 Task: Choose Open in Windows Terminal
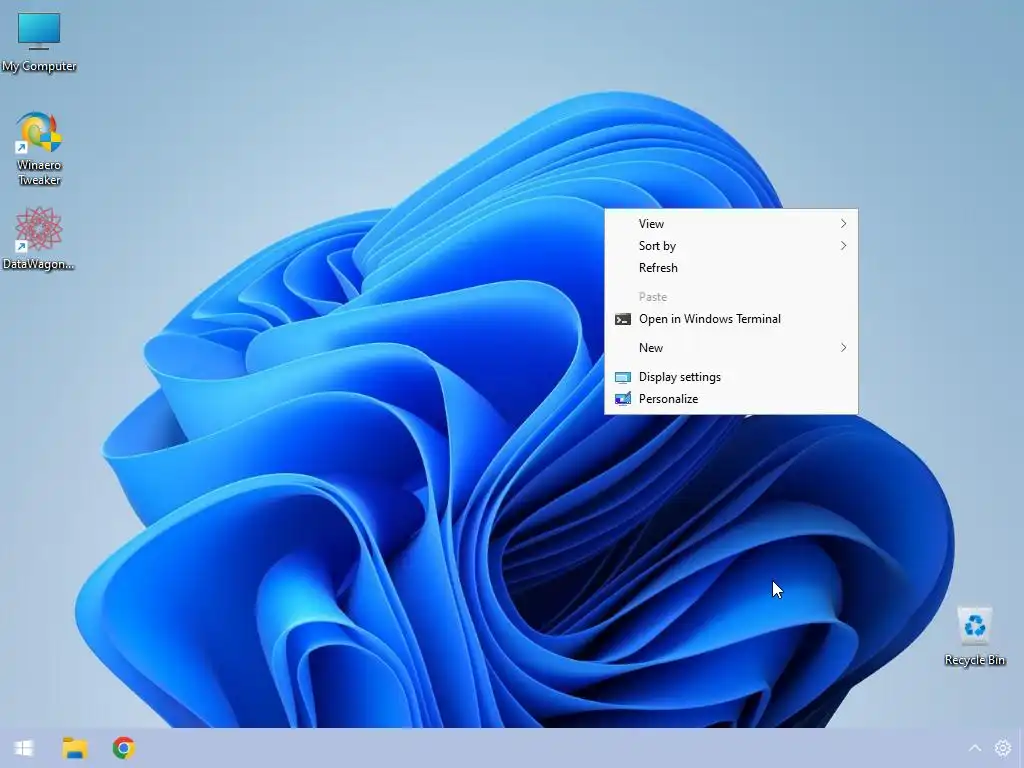[x=731, y=319]
